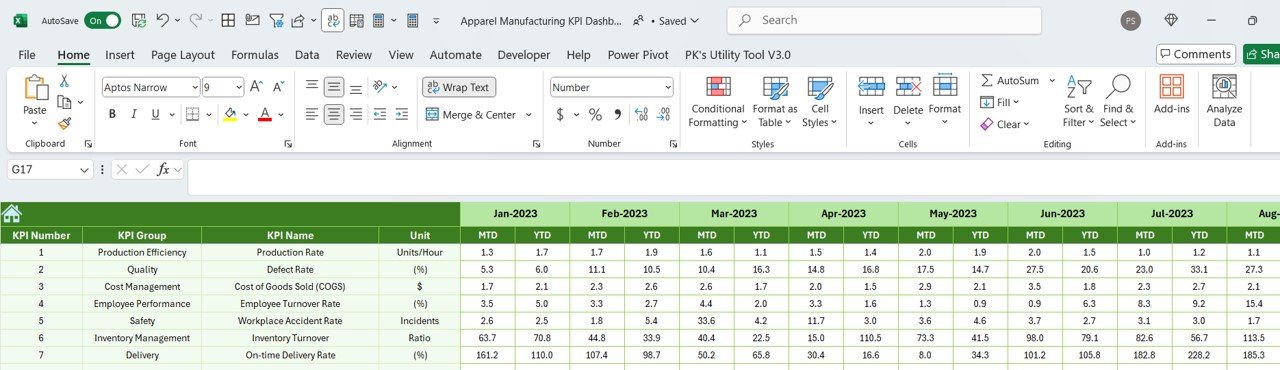Click the Format cells button
The height and width of the screenshot is (370, 1280).
[x=945, y=100]
